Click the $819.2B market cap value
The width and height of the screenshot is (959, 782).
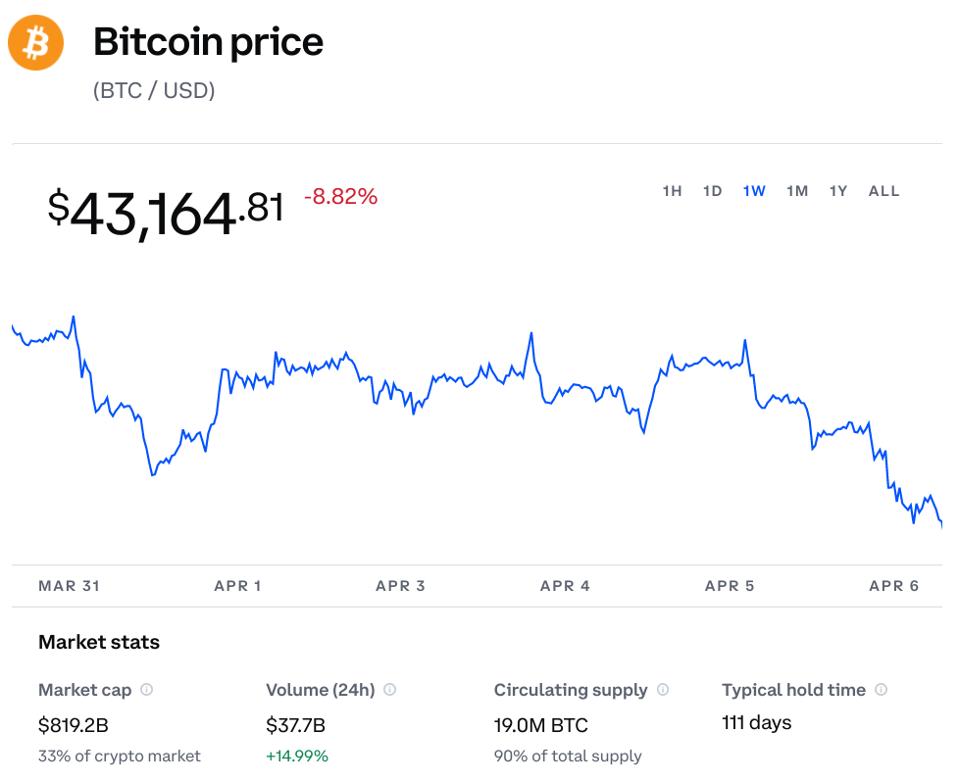pyautogui.click(x=72, y=725)
